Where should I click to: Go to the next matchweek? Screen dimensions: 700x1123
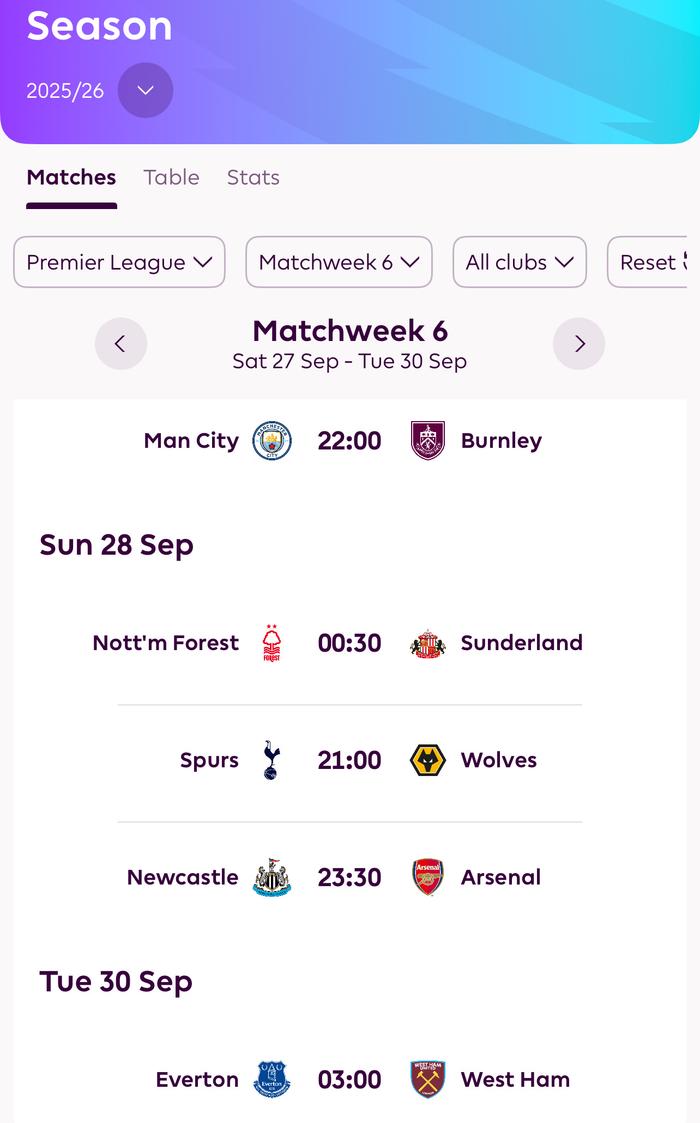[x=579, y=344]
